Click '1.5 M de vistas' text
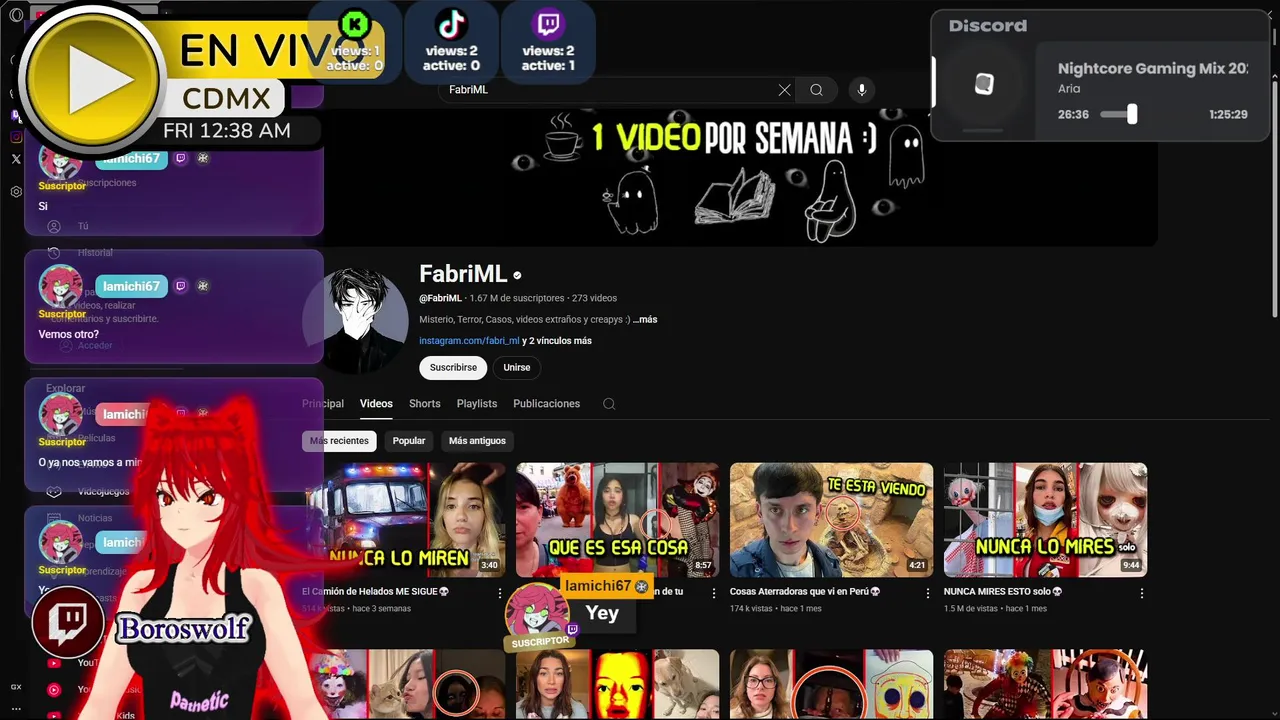Image resolution: width=1280 pixels, height=720 pixels. point(971,609)
